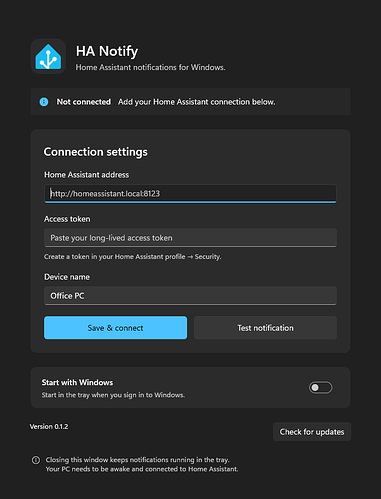Viewport: 381px width, 499px height.
Task: Click the outlined info icon near closing note
Action: [x=36, y=460]
